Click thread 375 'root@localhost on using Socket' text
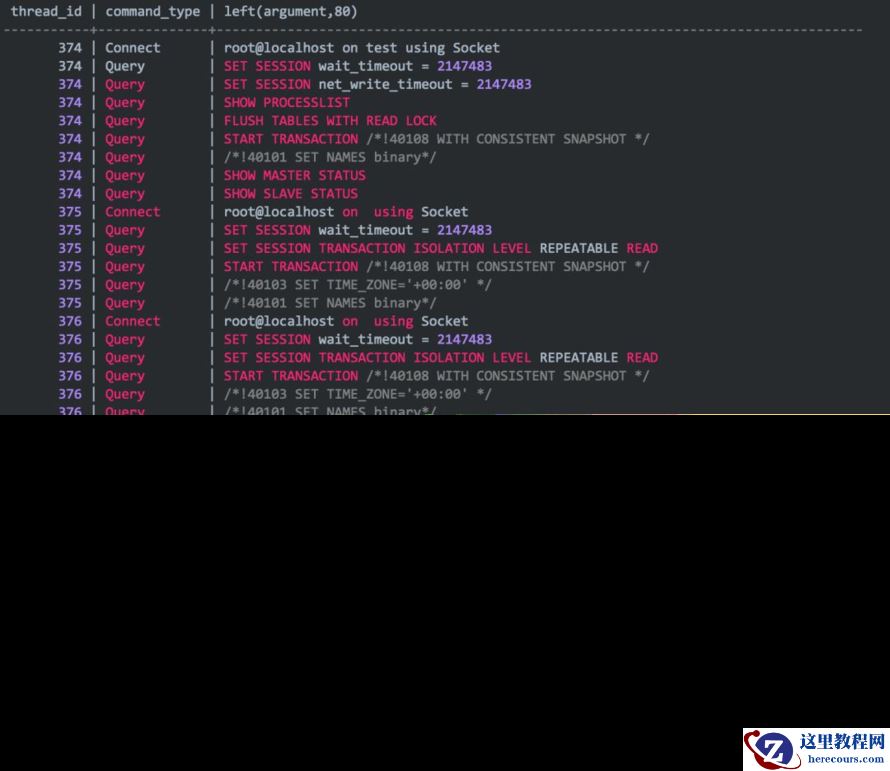 (346, 211)
